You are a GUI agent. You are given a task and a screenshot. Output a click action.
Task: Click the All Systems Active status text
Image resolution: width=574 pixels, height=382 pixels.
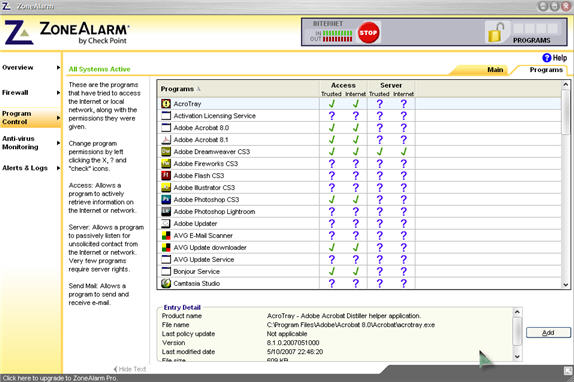[x=99, y=69]
